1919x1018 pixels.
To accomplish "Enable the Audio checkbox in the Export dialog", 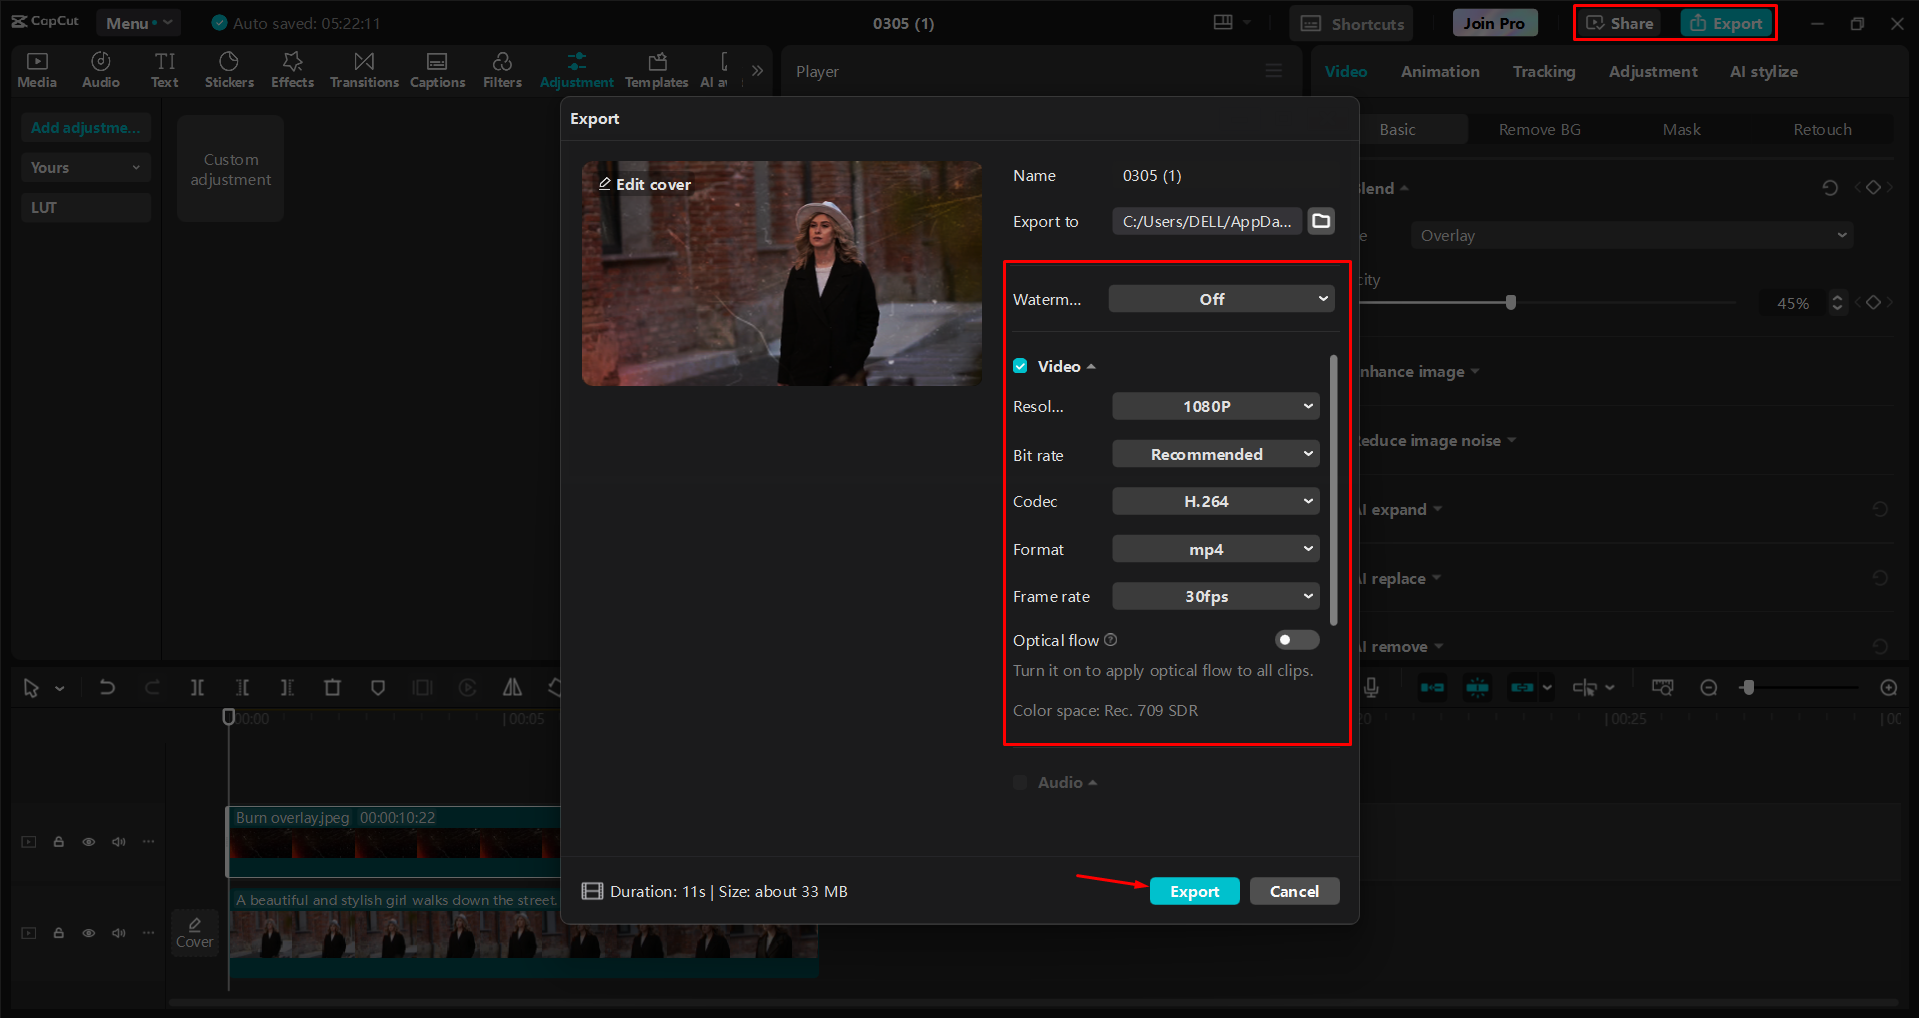I will [x=1019, y=782].
